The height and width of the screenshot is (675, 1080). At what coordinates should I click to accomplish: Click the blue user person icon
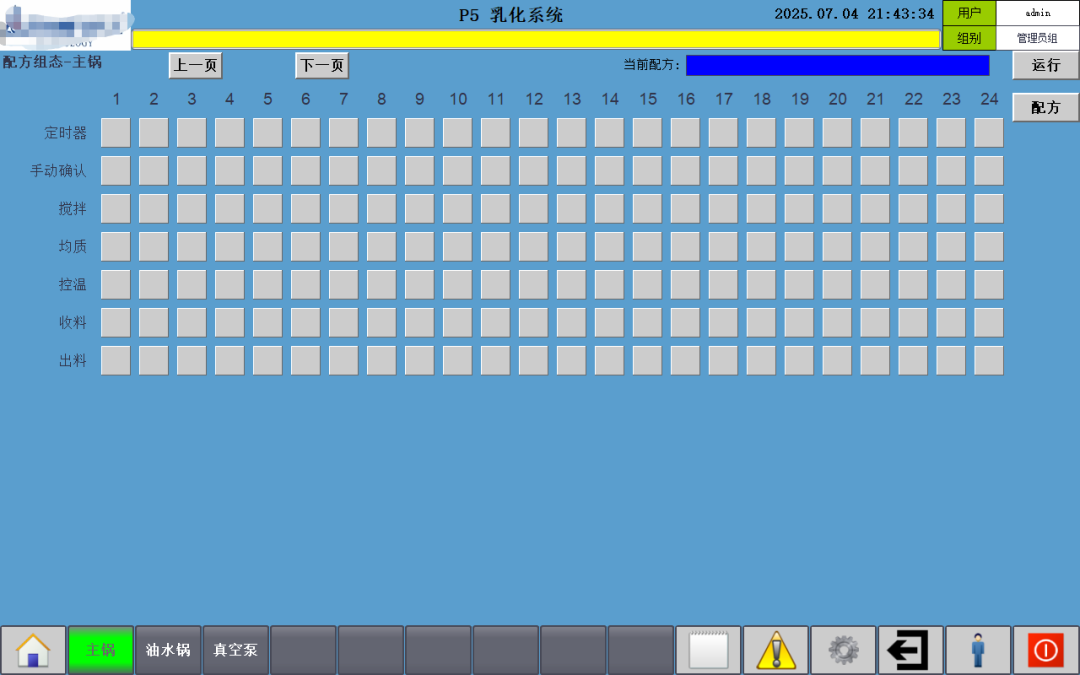tap(978, 650)
